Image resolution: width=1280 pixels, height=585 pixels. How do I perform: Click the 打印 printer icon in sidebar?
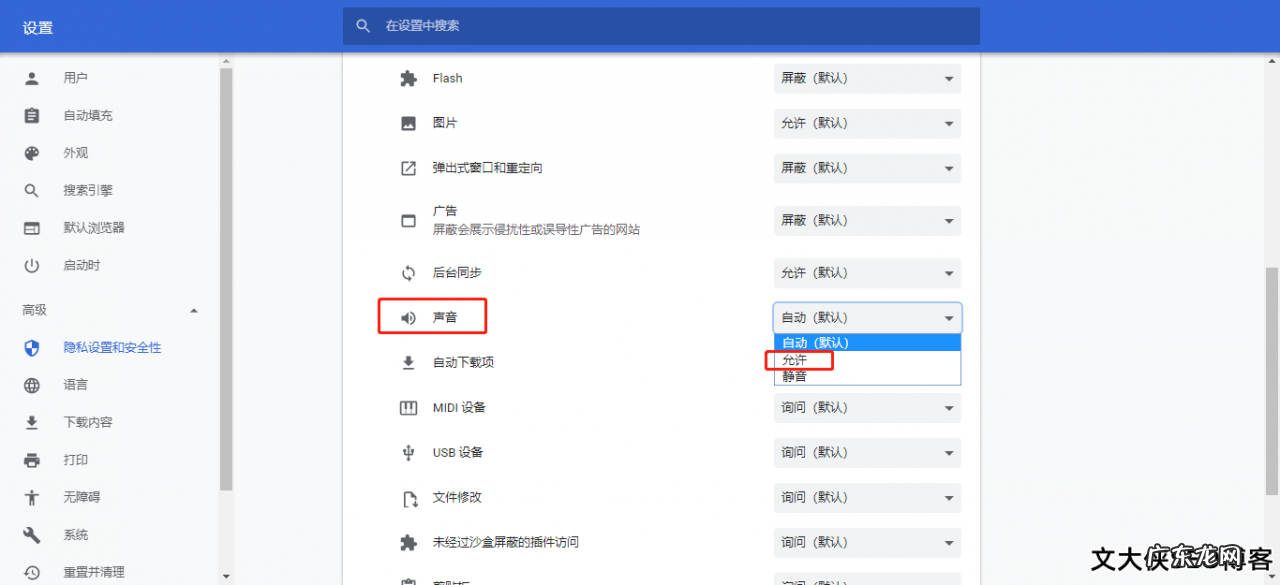tap(31, 459)
